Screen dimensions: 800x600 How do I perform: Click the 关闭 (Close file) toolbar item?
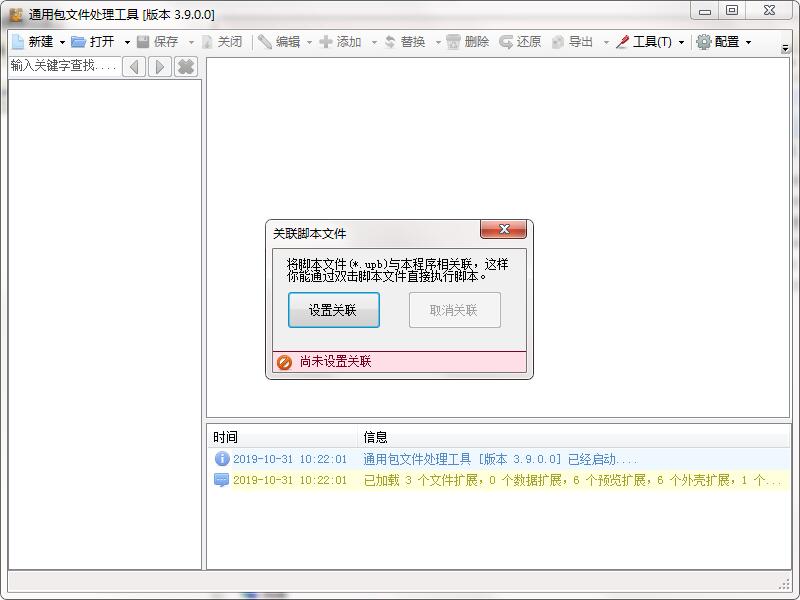tap(220, 42)
